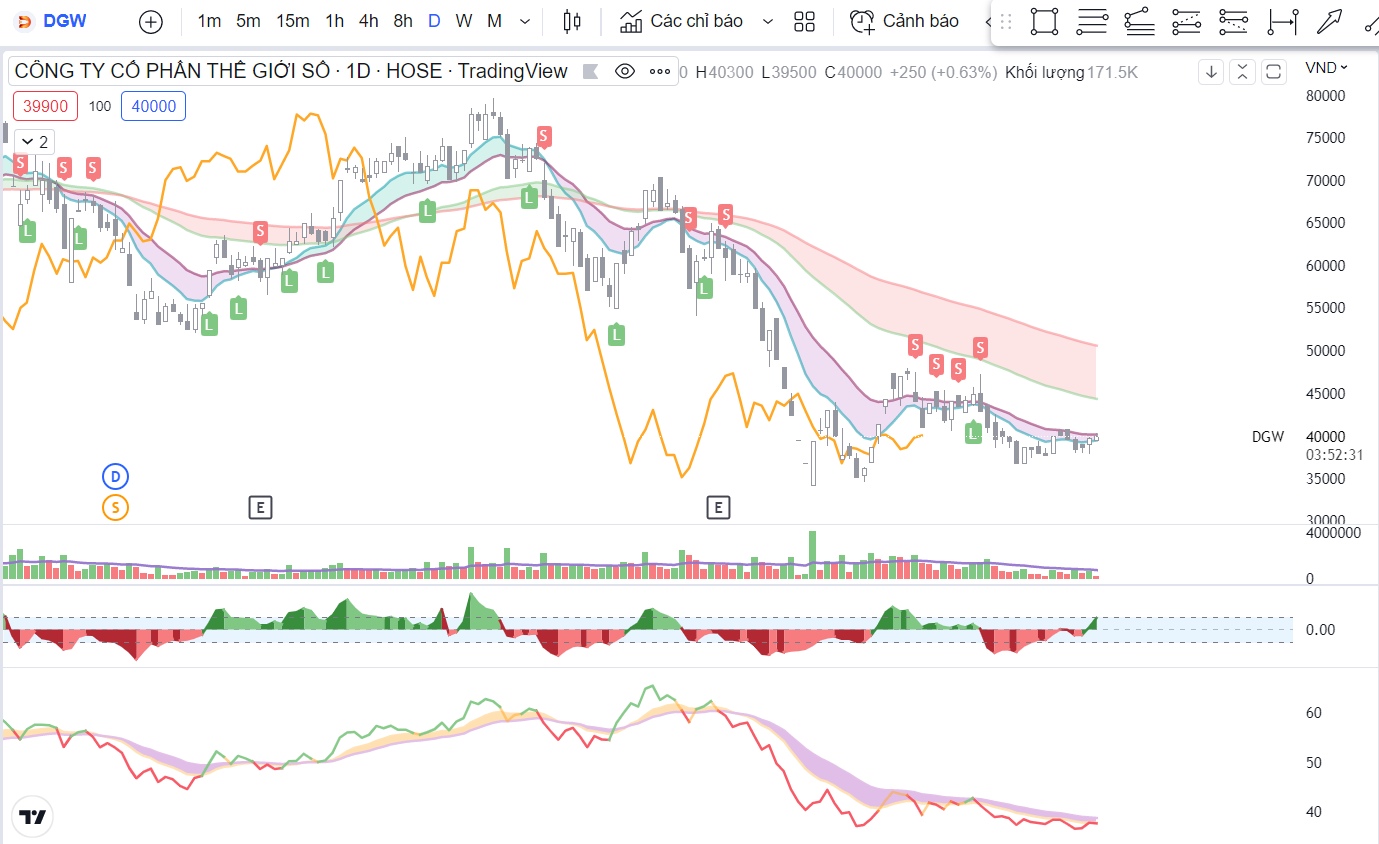
Task: Click the TradingView logo in the bottom corner
Action: pos(32,817)
